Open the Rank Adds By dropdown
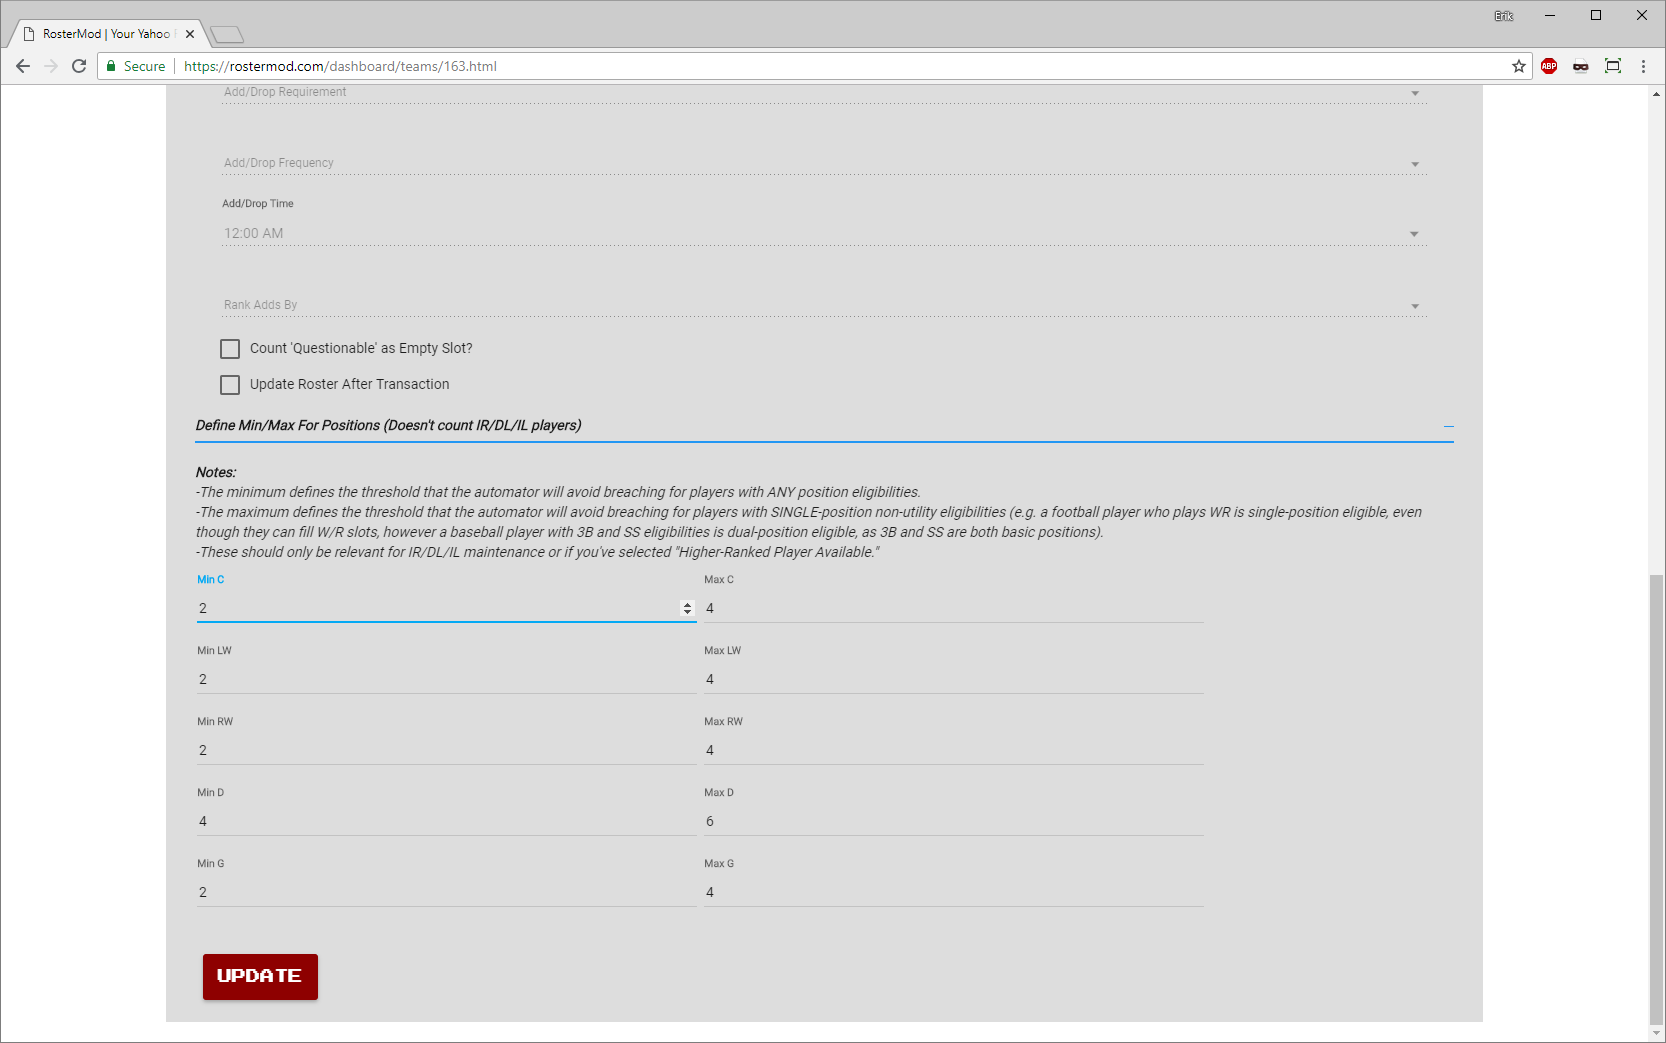Screen dimensions: 1666x1043 pyautogui.click(x=824, y=305)
